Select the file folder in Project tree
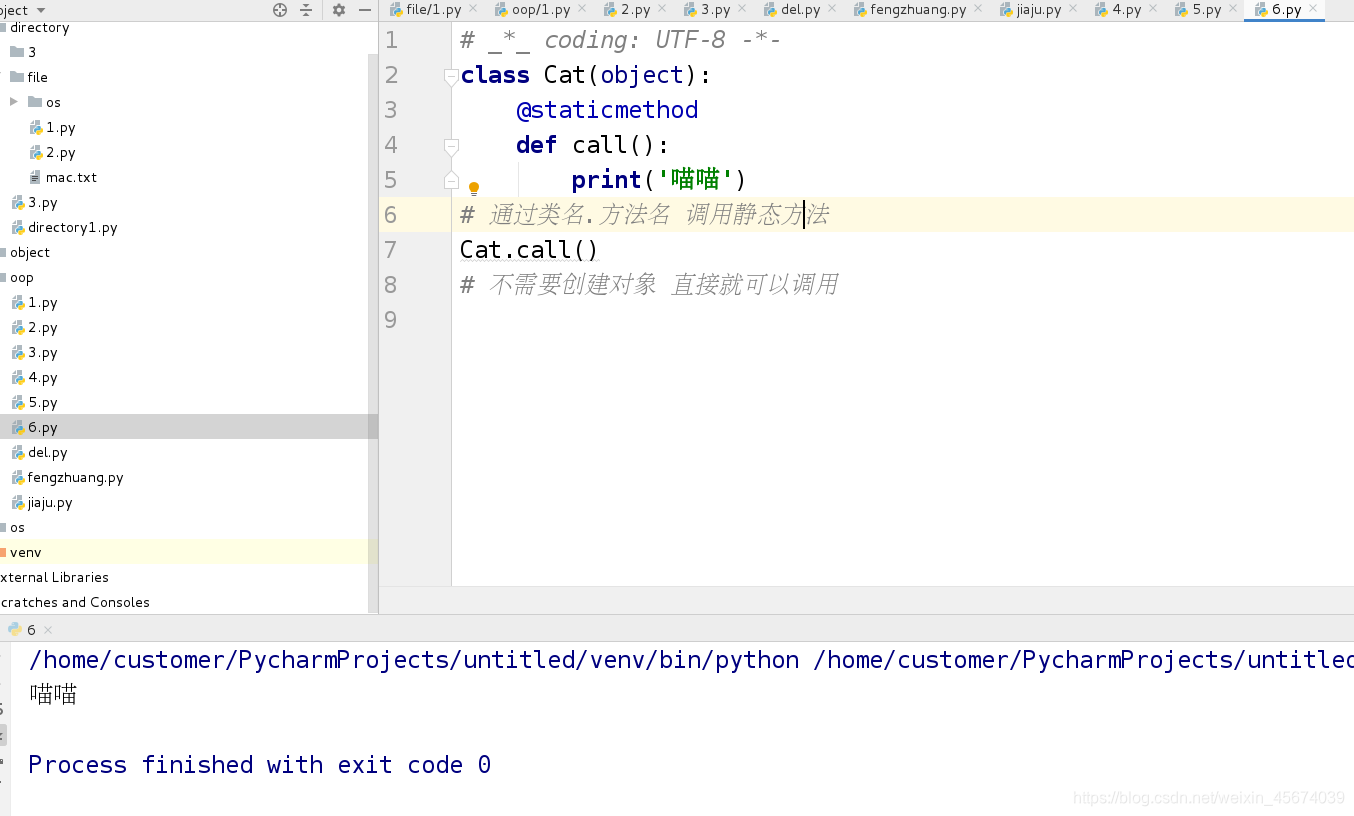 (x=37, y=77)
